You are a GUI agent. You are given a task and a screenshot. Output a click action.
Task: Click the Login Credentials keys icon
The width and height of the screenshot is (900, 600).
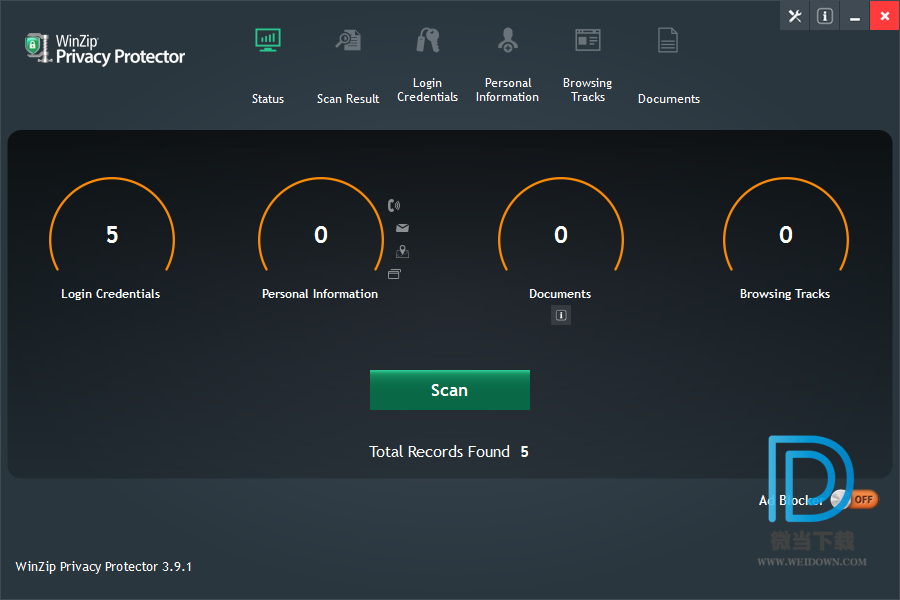(428, 40)
